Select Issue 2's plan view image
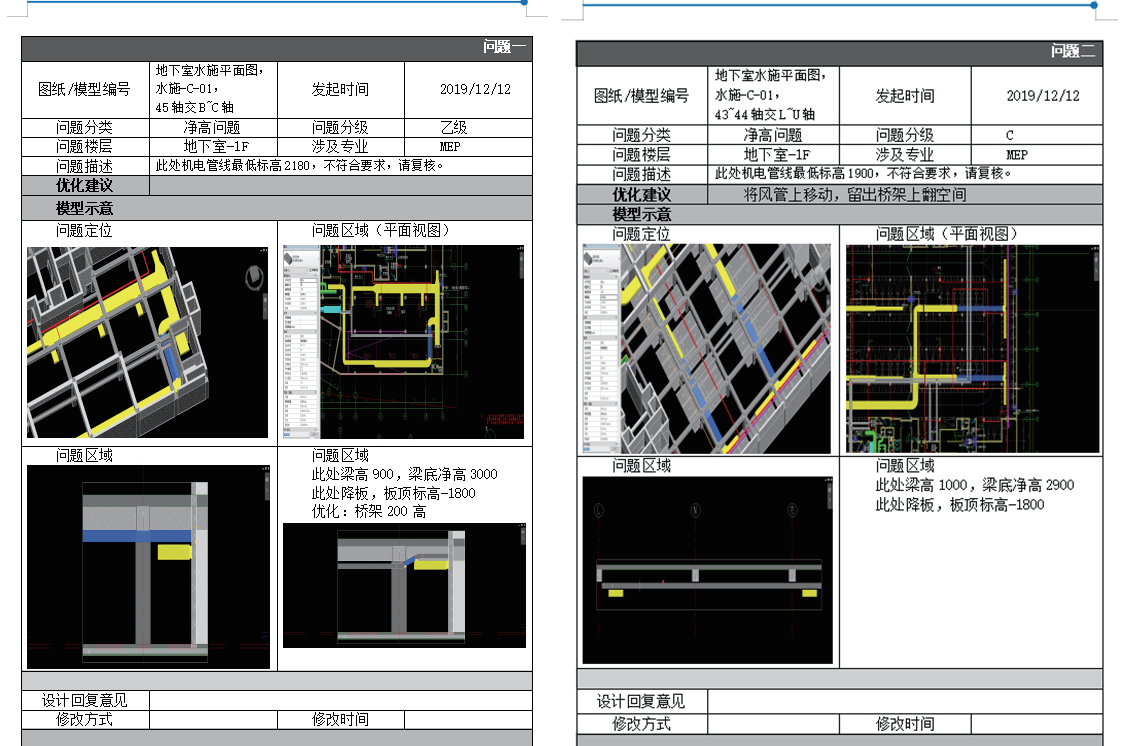 pos(971,348)
